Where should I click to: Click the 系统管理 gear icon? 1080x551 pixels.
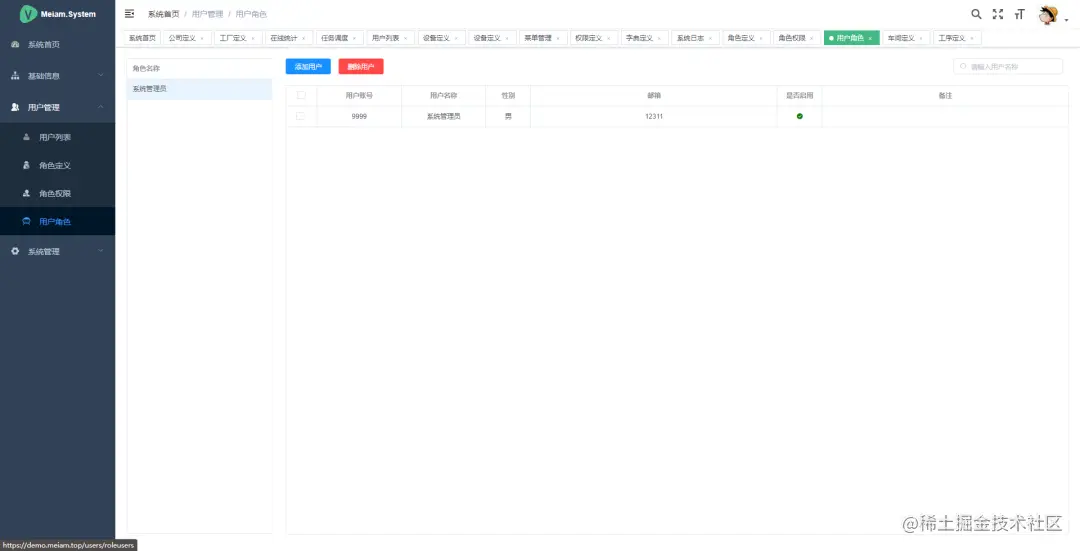point(15,251)
